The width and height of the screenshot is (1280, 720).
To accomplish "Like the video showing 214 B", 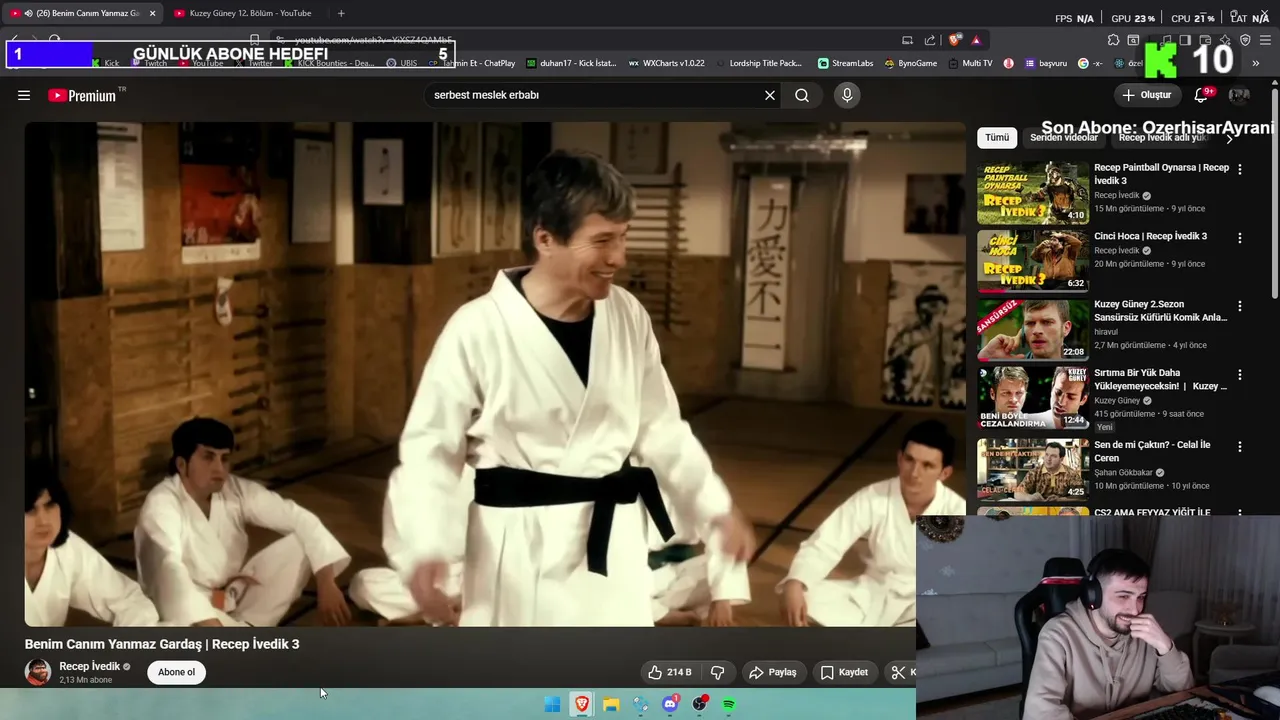I will tap(669, 672).
